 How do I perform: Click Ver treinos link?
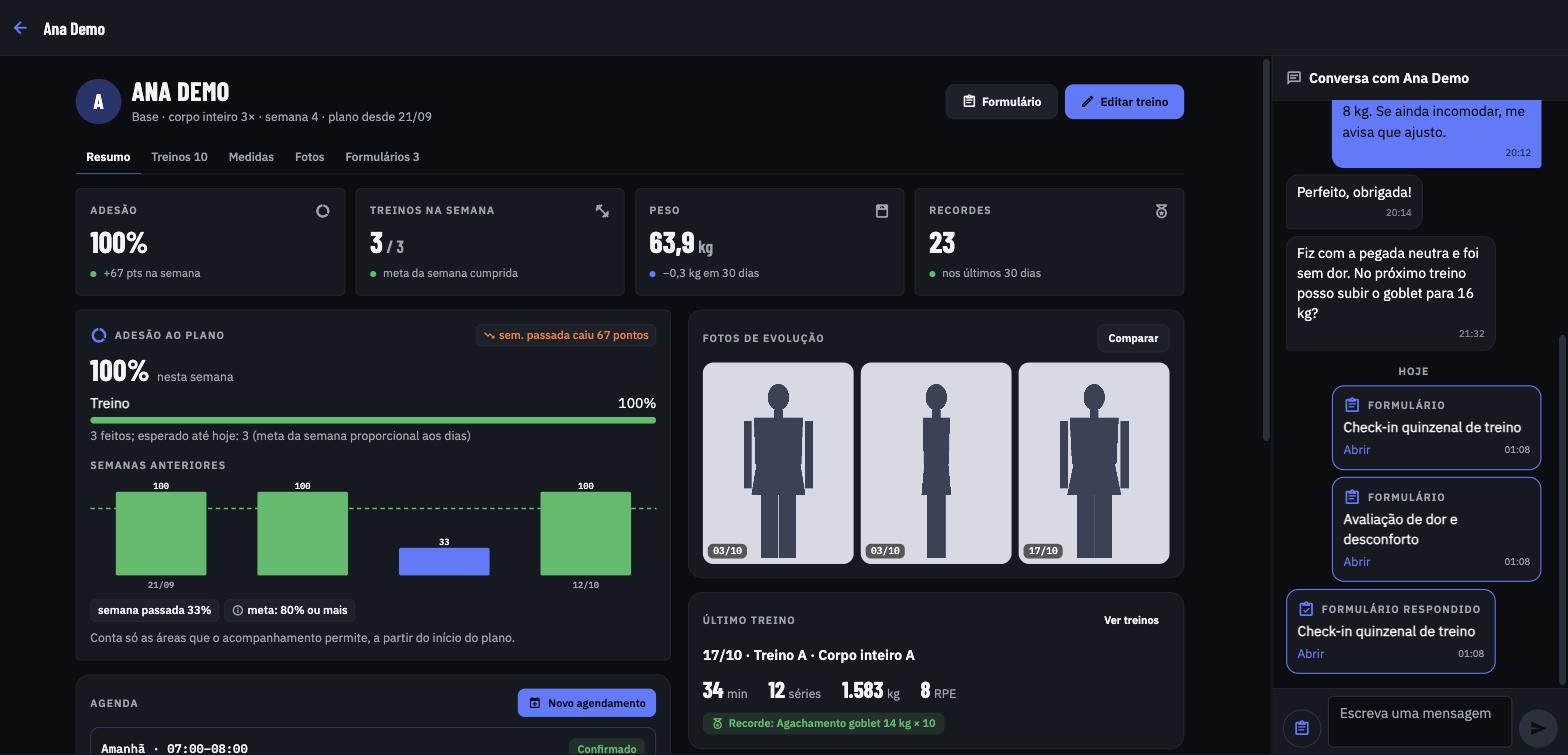pos(1131,620)
